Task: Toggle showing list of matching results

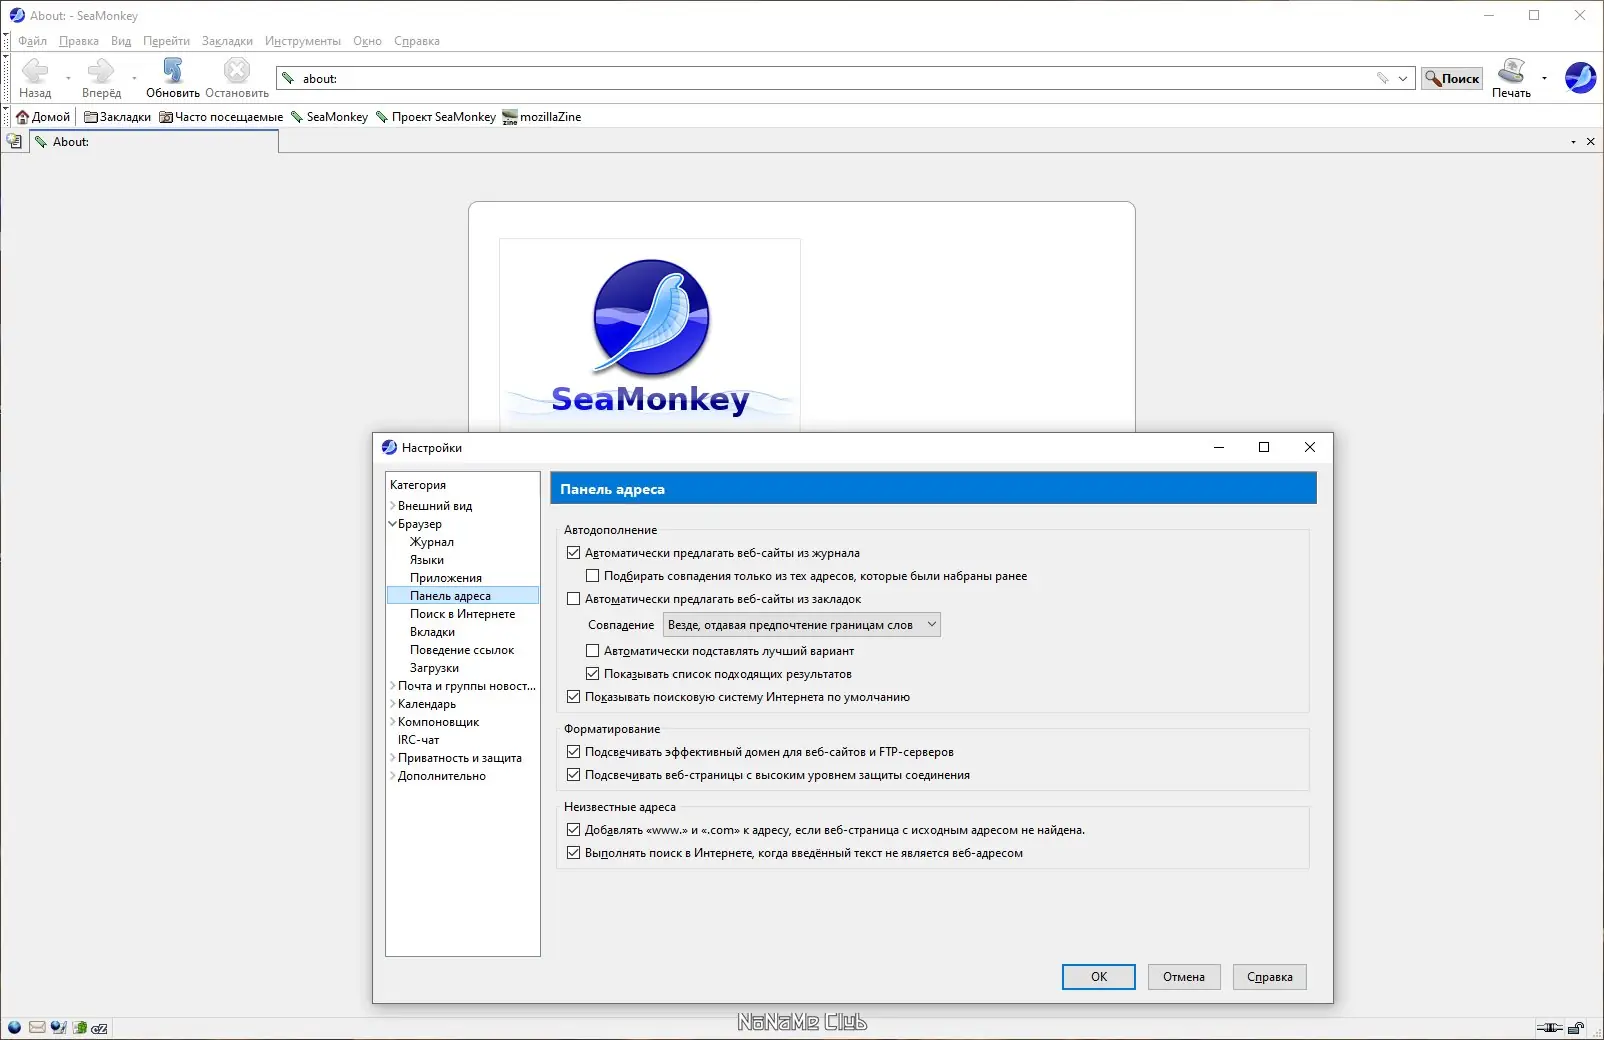Action: point(592,673)
